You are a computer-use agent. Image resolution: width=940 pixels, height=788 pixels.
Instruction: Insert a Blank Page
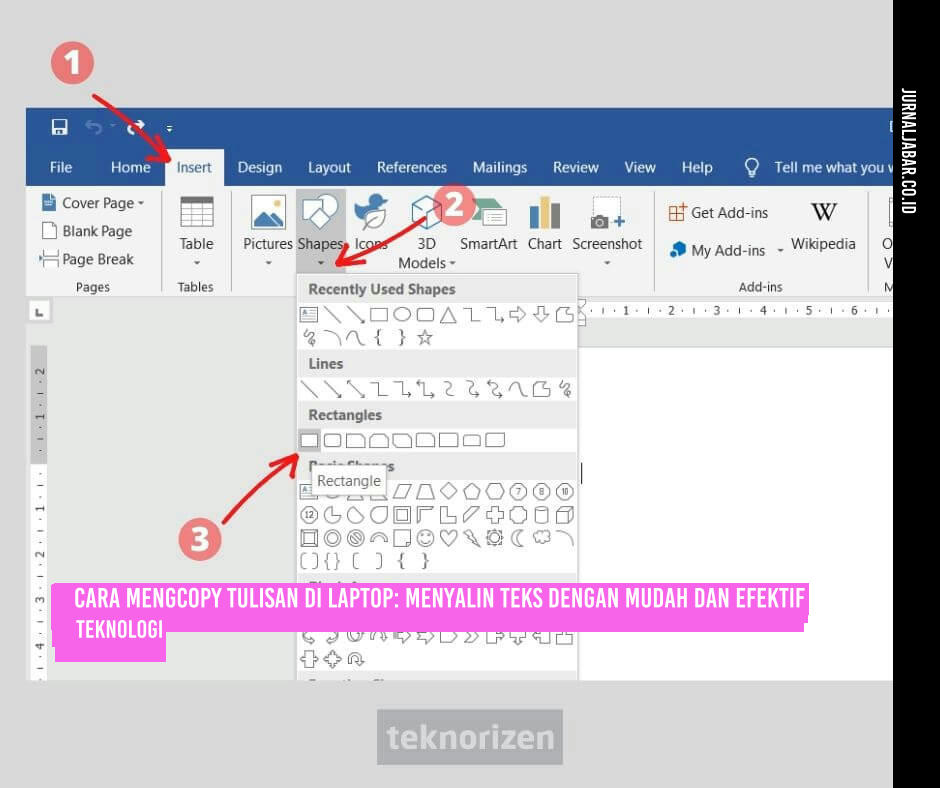pyautogui.click(x=87, y=231)
